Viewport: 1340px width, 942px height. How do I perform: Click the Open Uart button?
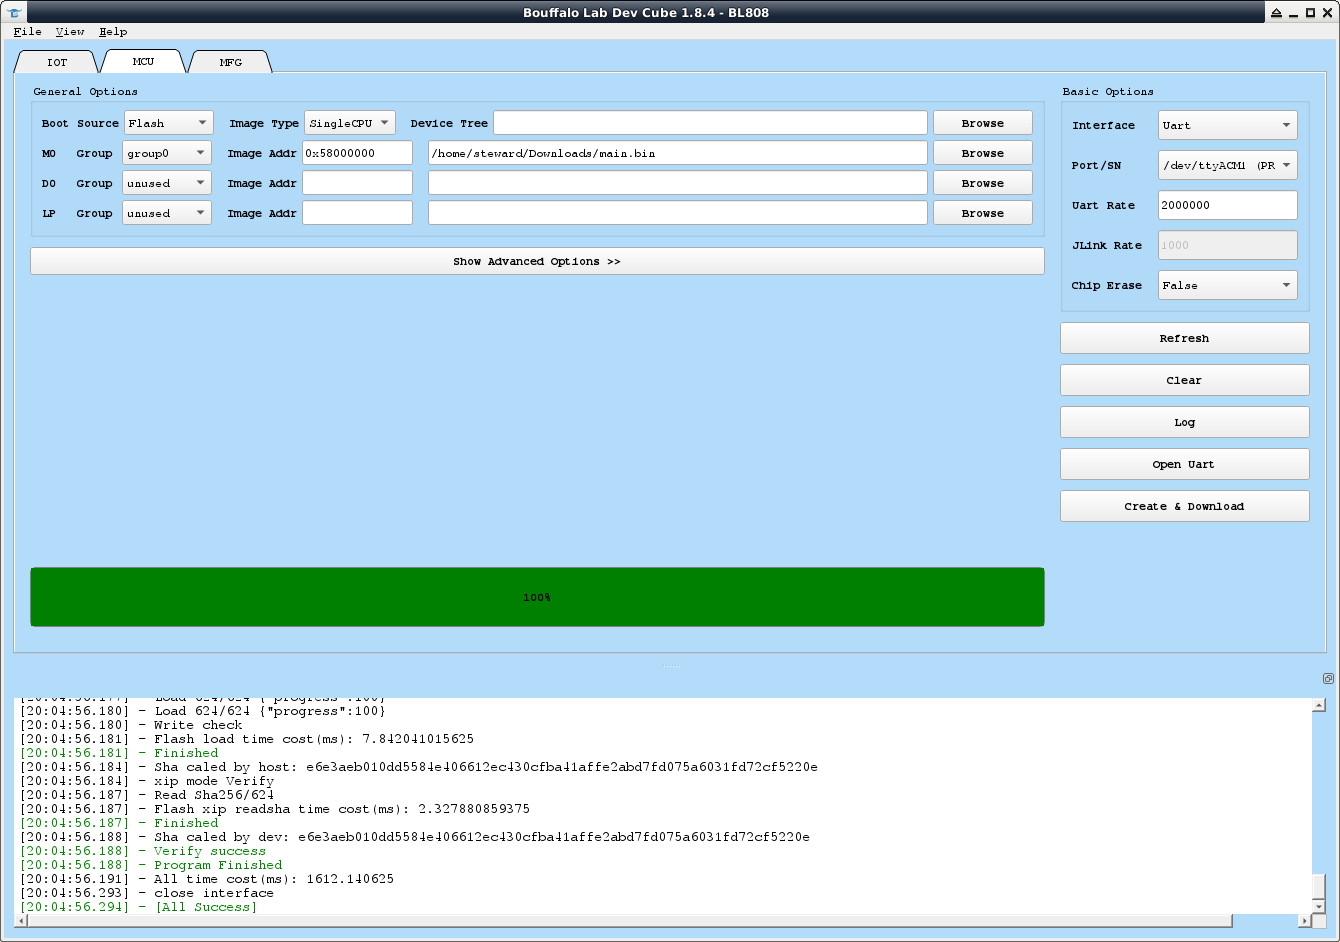[x=1185, y=464]
